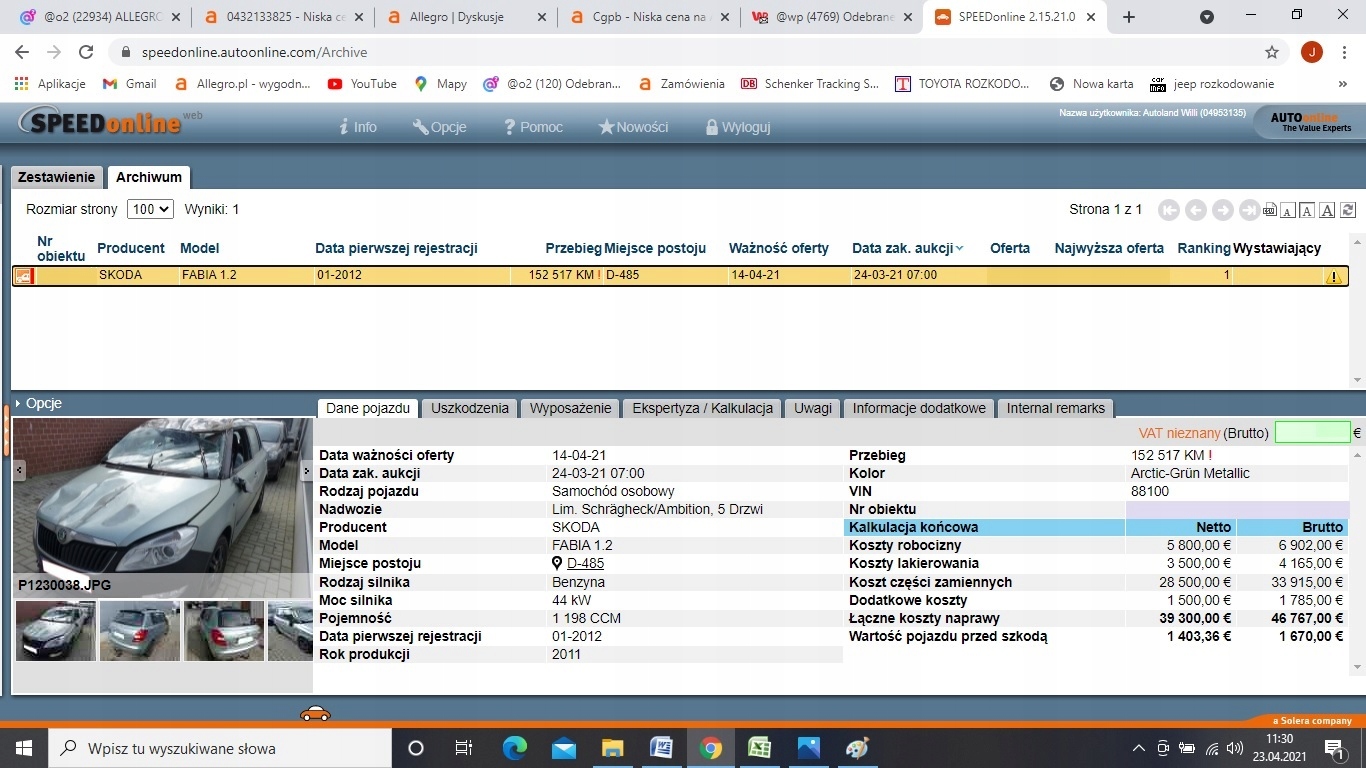Click the photo icon in the SKODA row
This screenshot has width=1366, height=768.
pyautogui.click(x=24, y=276)
